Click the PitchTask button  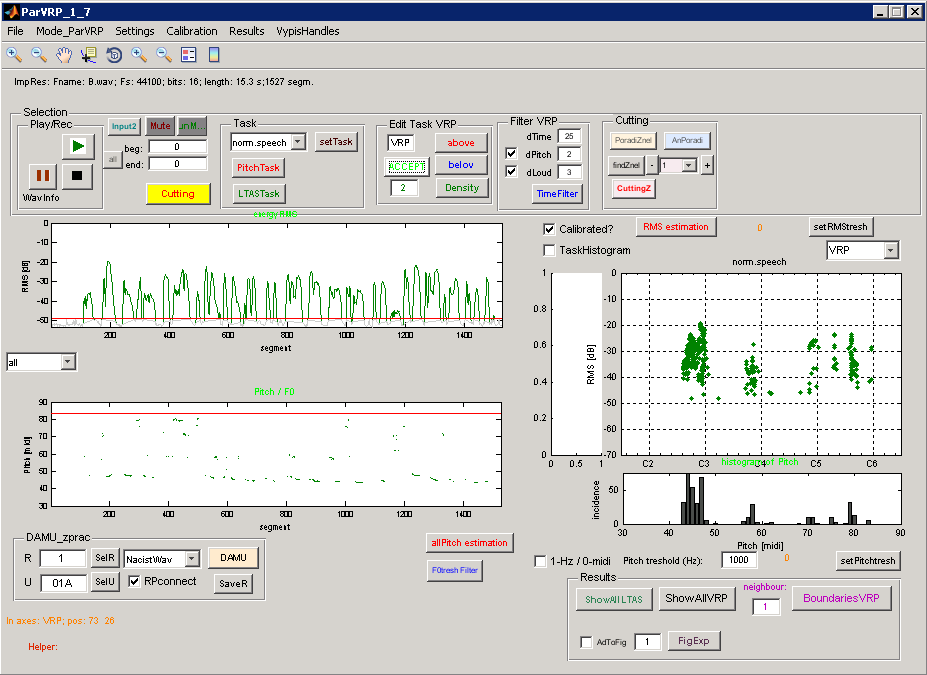[x=258, y=167]
